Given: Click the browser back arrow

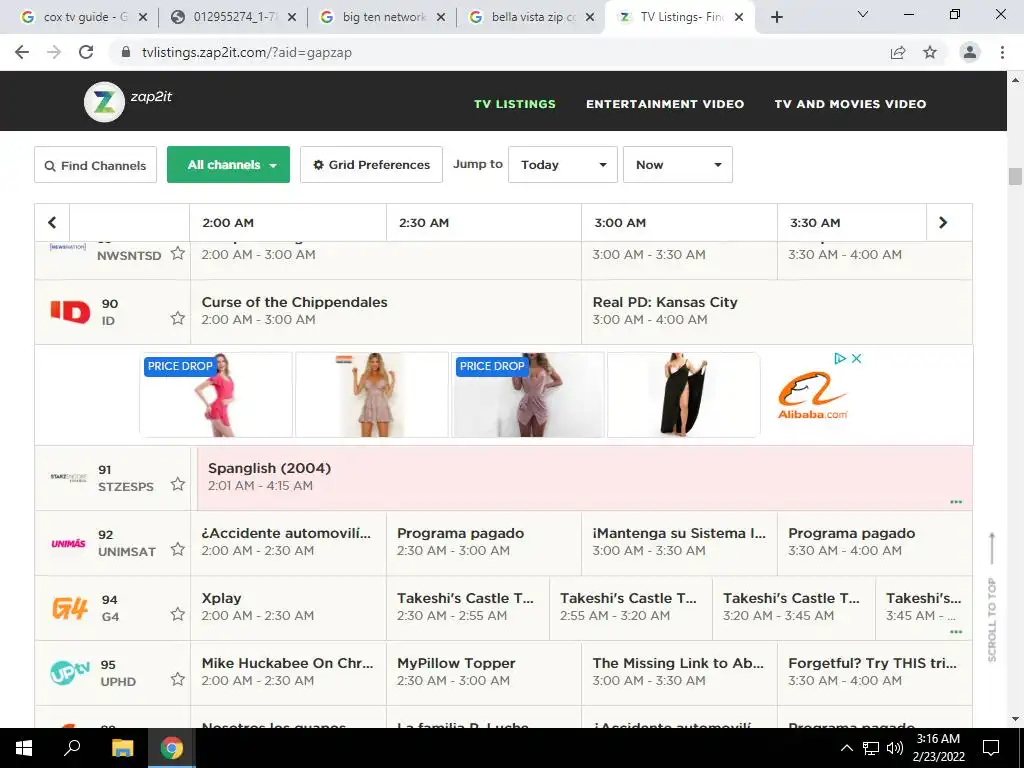Looking at the screenshot, I should coord(22,52).
